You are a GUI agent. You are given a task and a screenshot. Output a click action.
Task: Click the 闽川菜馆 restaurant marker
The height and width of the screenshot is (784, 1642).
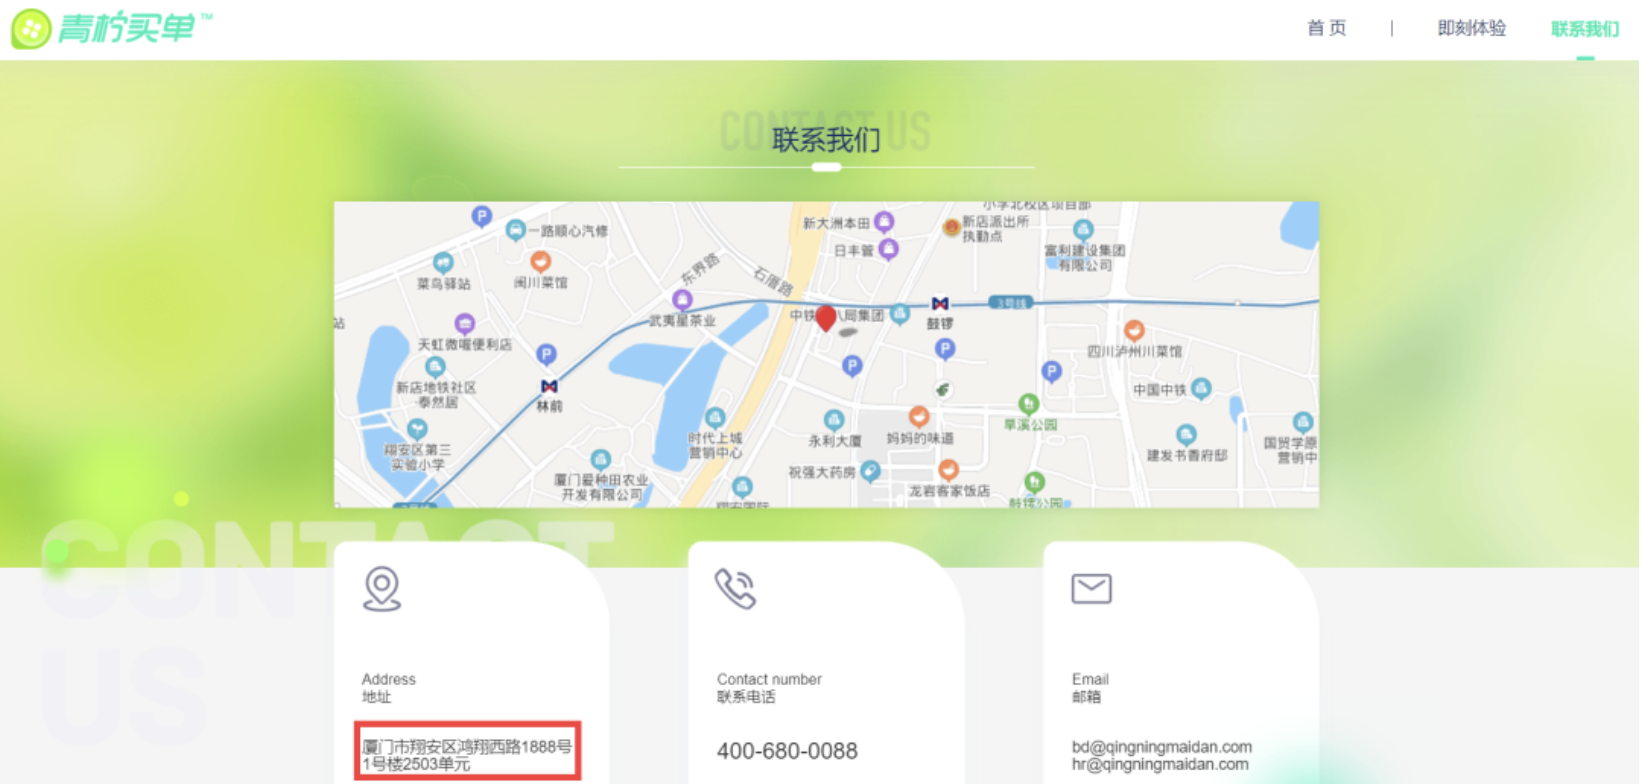(540, 262)
